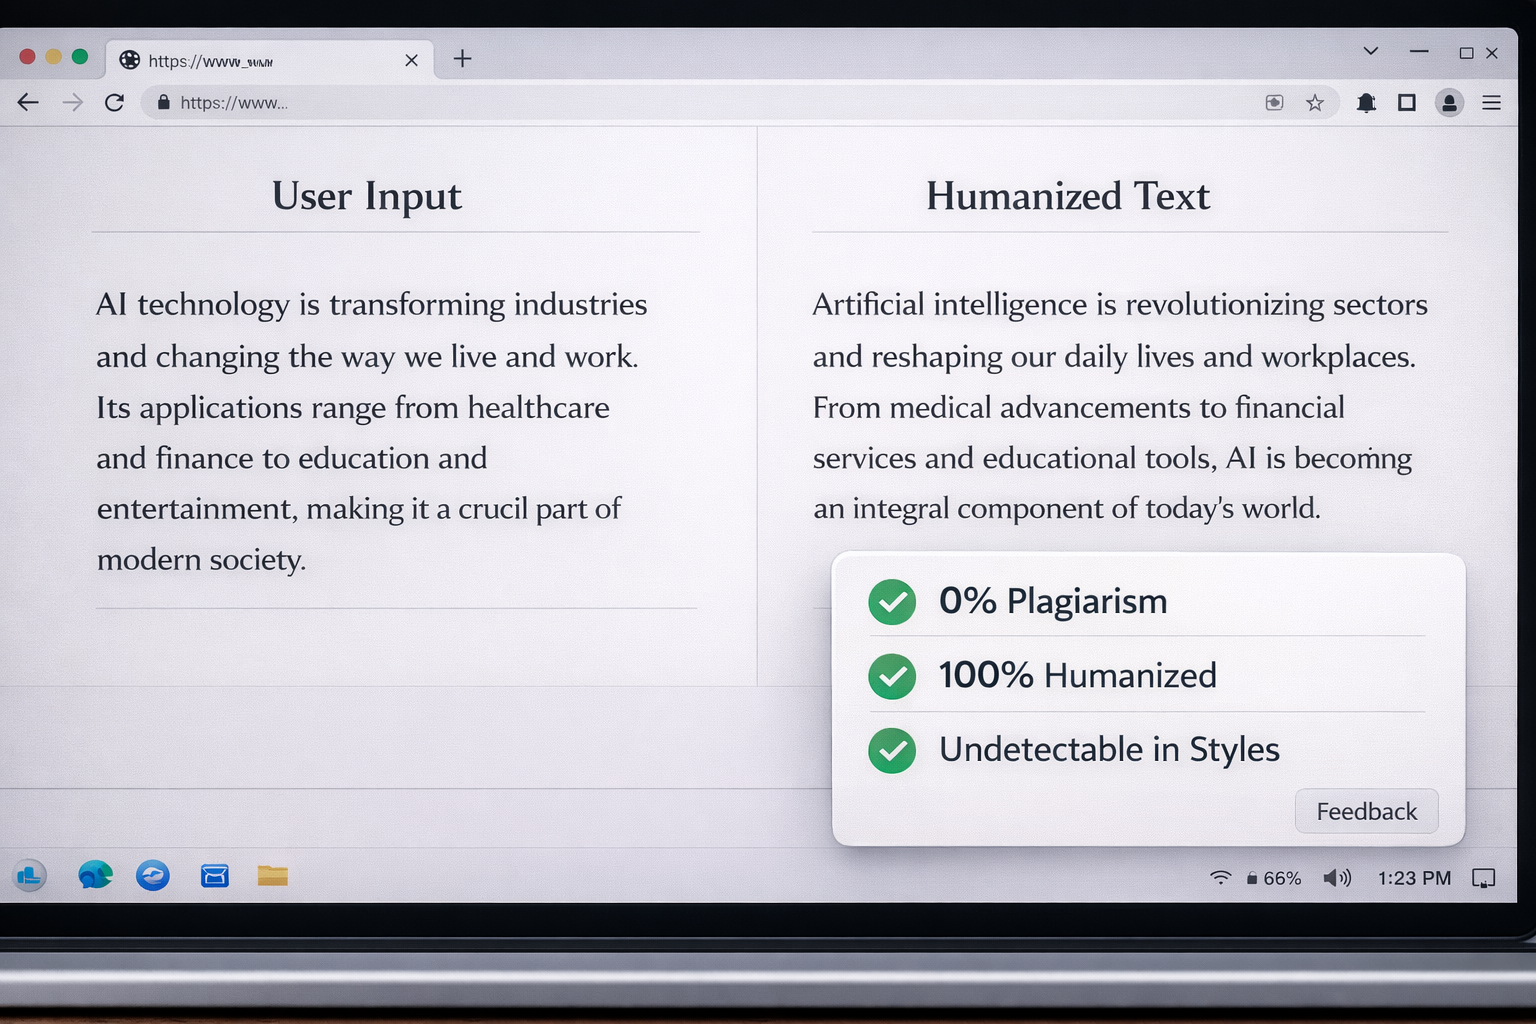Reload the current page

coord(114,102)
